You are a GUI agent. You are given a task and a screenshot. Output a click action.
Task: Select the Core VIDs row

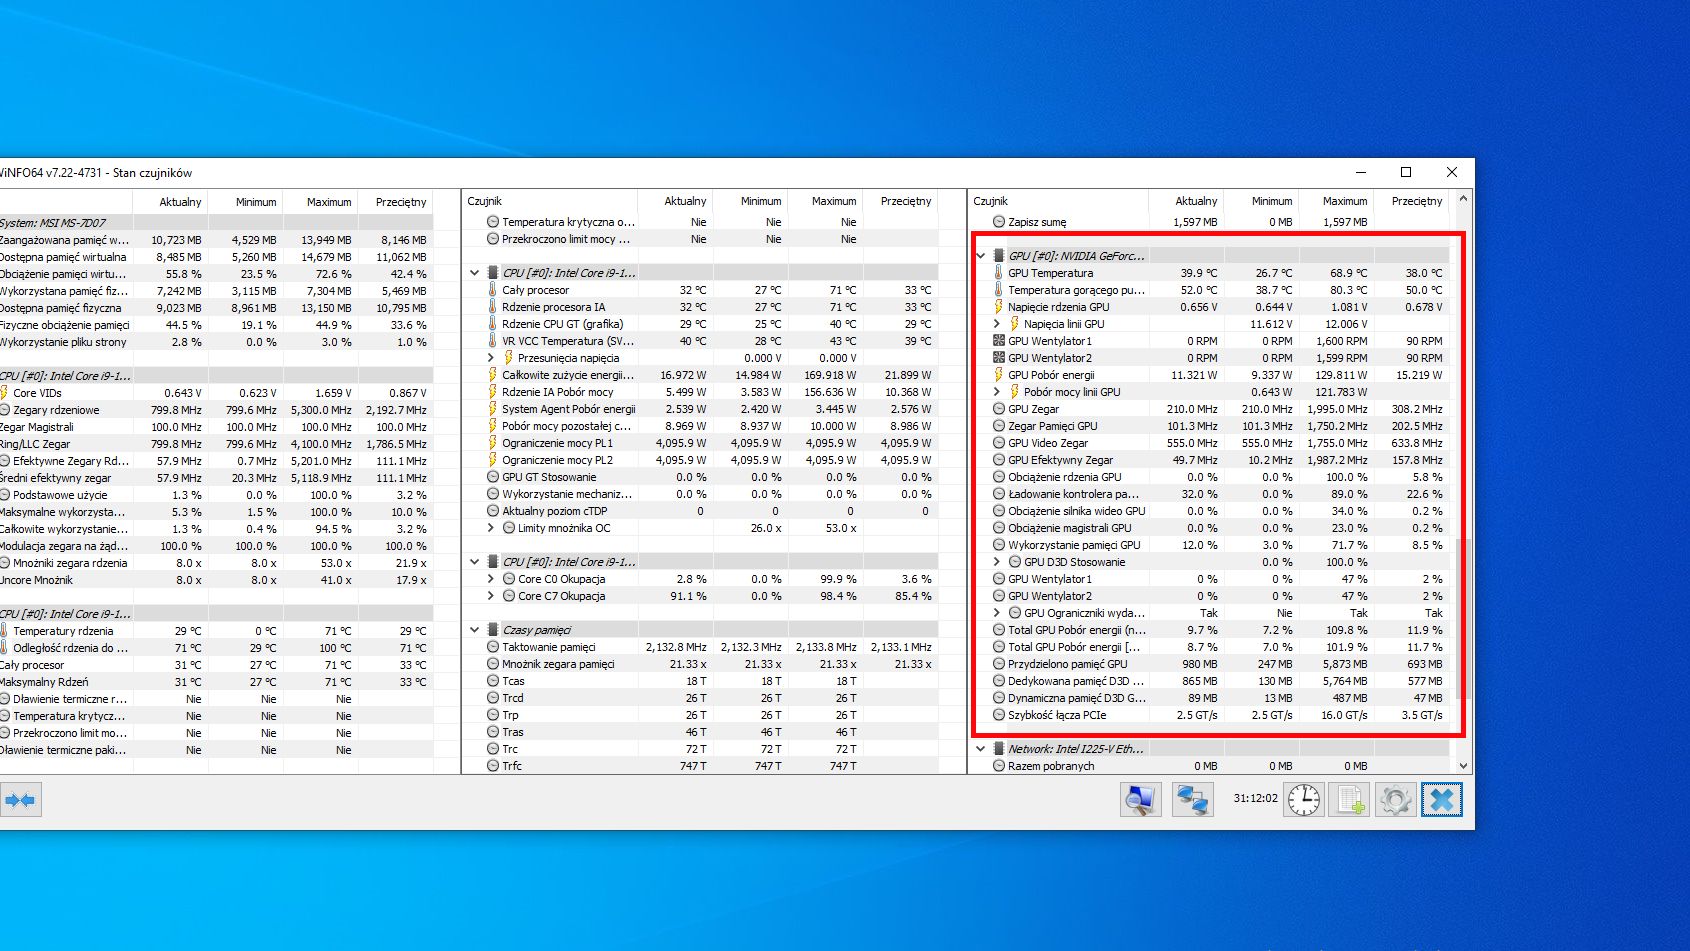(x=216, y=393)
